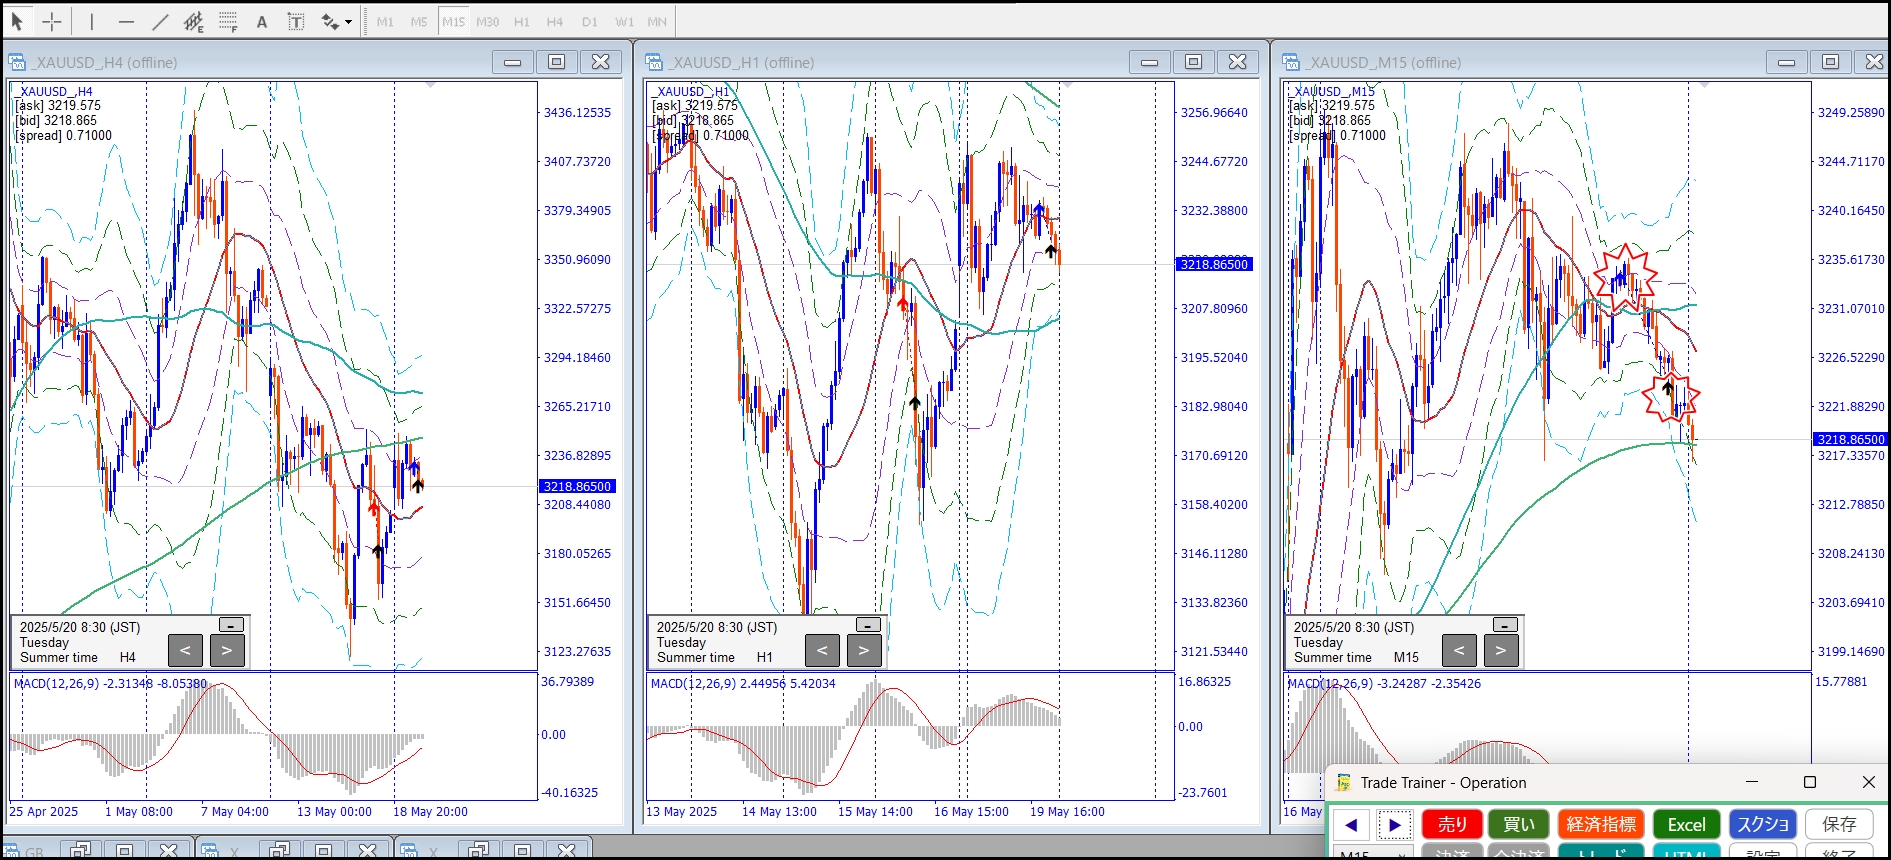
Task: Select the text label tool
Action: click(x=296, y=21)
